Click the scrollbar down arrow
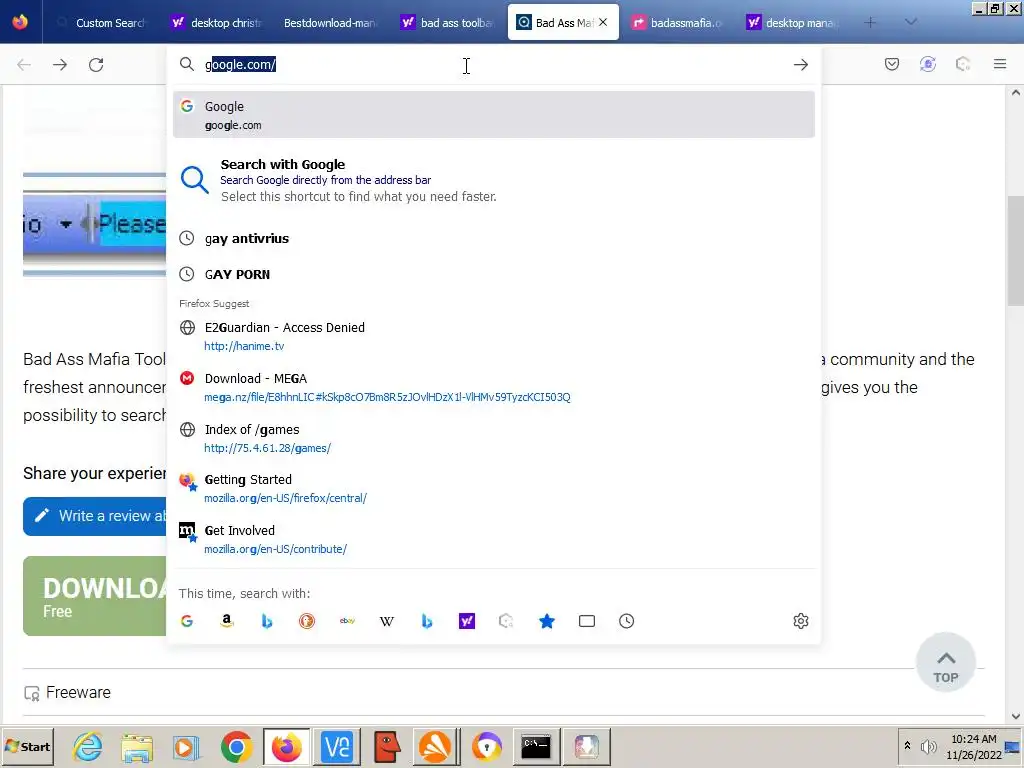Image resolution: width=1024 pixels, height=768 pixels. 1016,716
